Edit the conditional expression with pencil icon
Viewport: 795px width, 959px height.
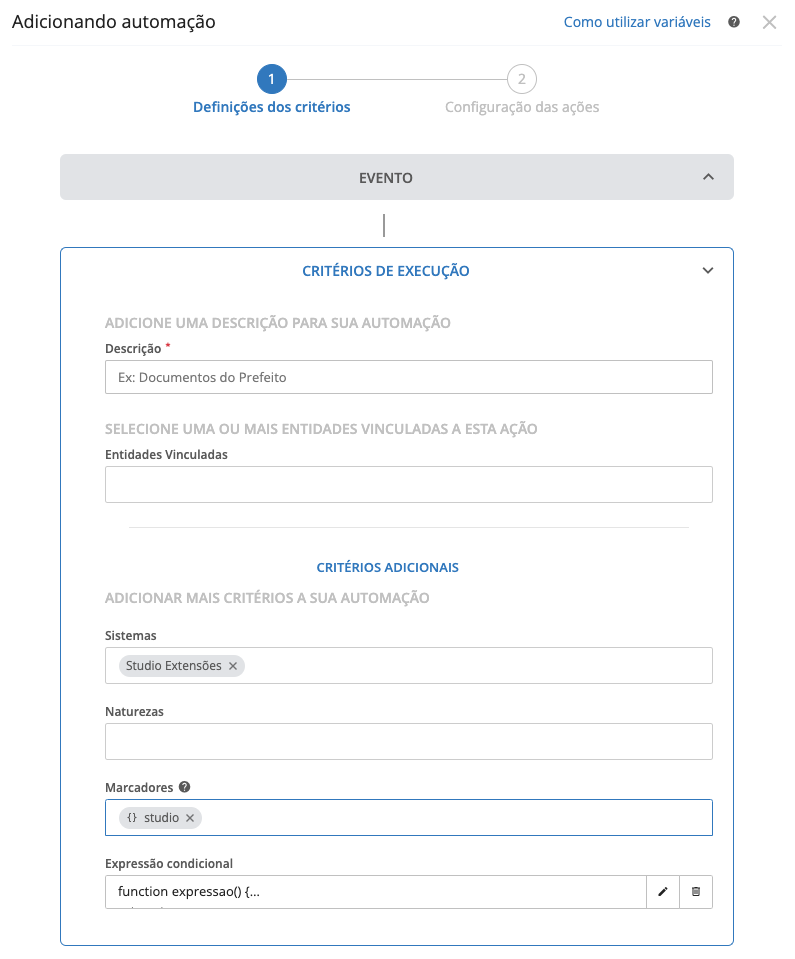662,892
